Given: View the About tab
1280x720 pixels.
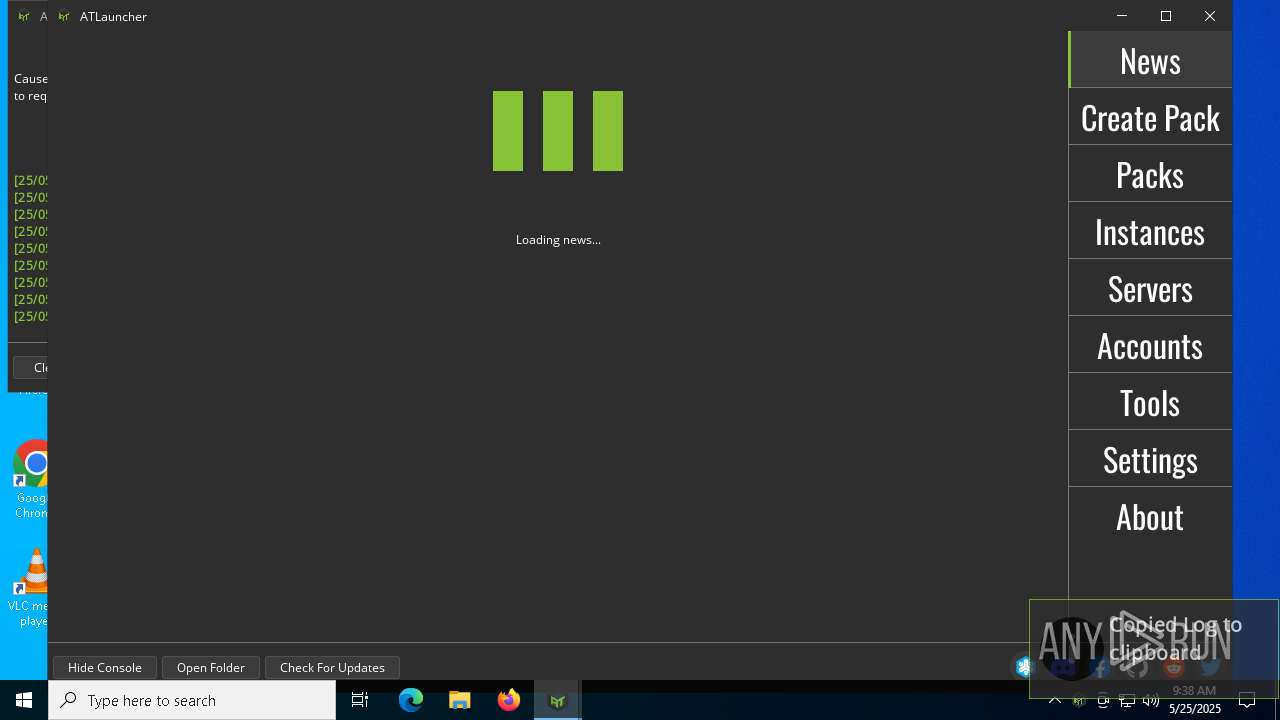Looking at the screenshot, I should (1150, 516).
